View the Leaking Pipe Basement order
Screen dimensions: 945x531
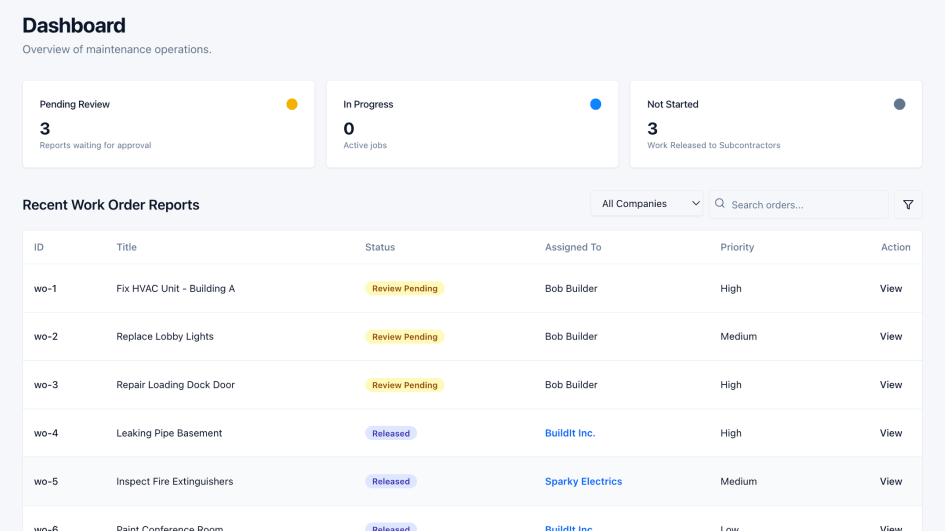click(x=891, y=433)
